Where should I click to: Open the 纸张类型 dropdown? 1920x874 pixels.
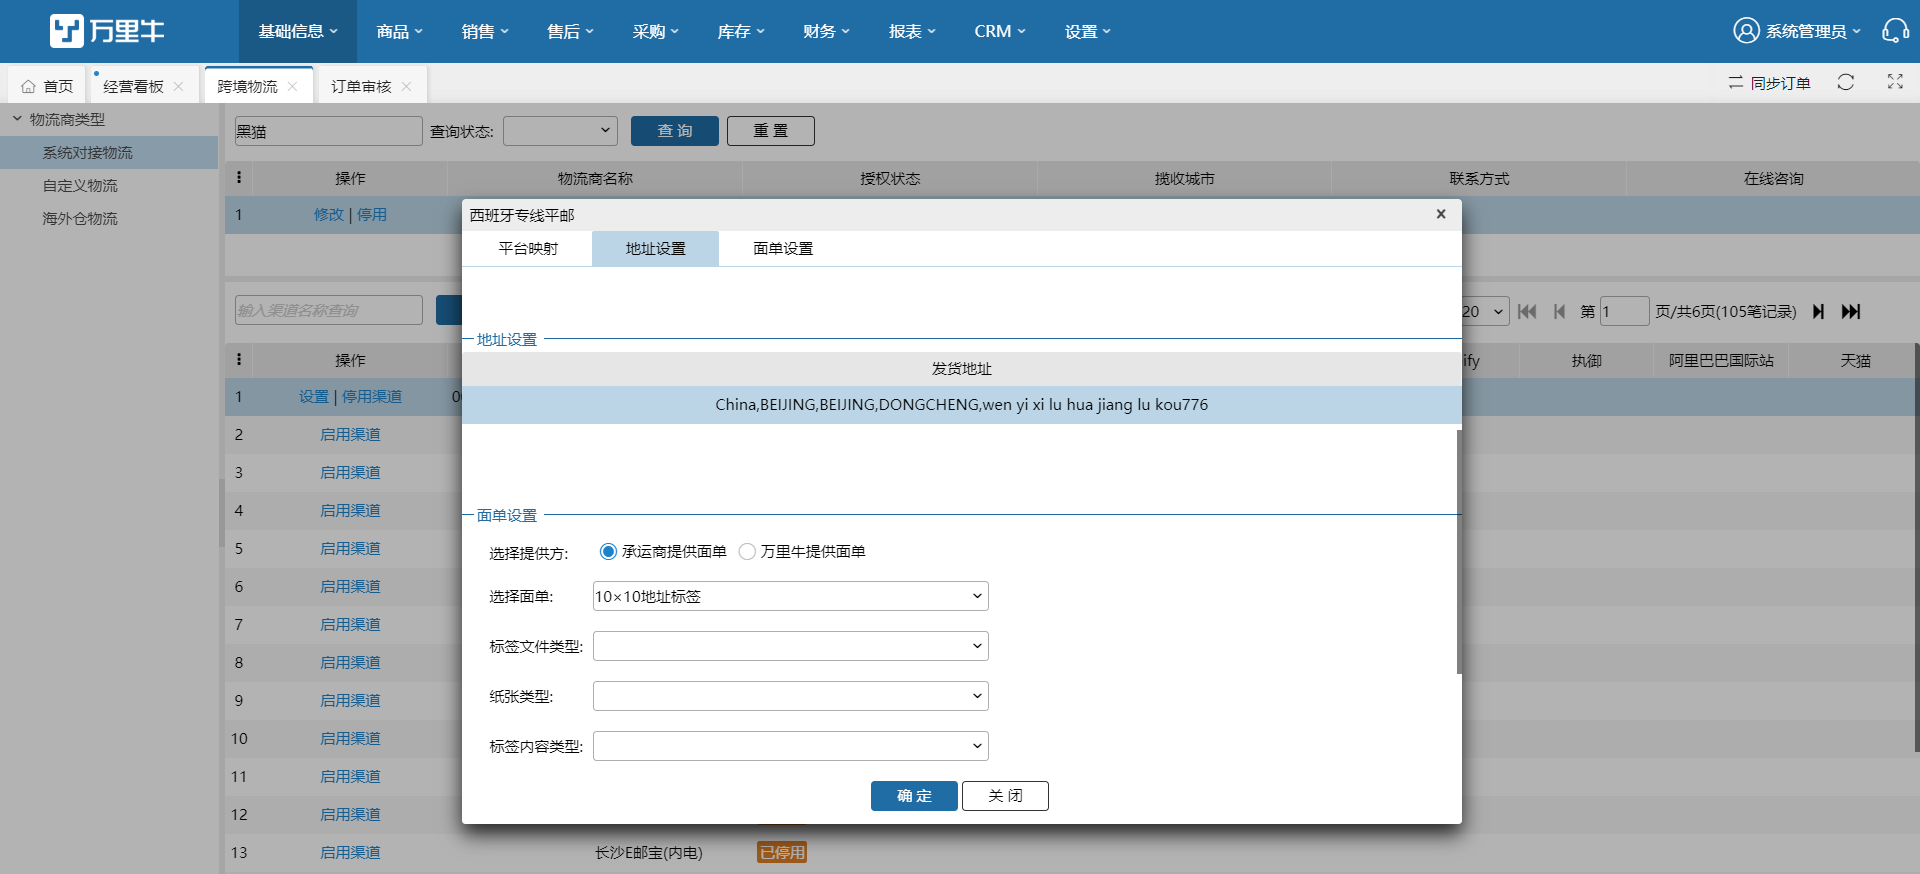coord(791,696)
